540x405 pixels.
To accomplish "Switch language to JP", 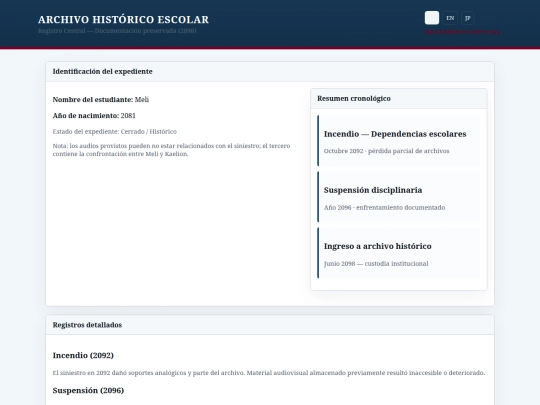I will [x=467, y=18].
